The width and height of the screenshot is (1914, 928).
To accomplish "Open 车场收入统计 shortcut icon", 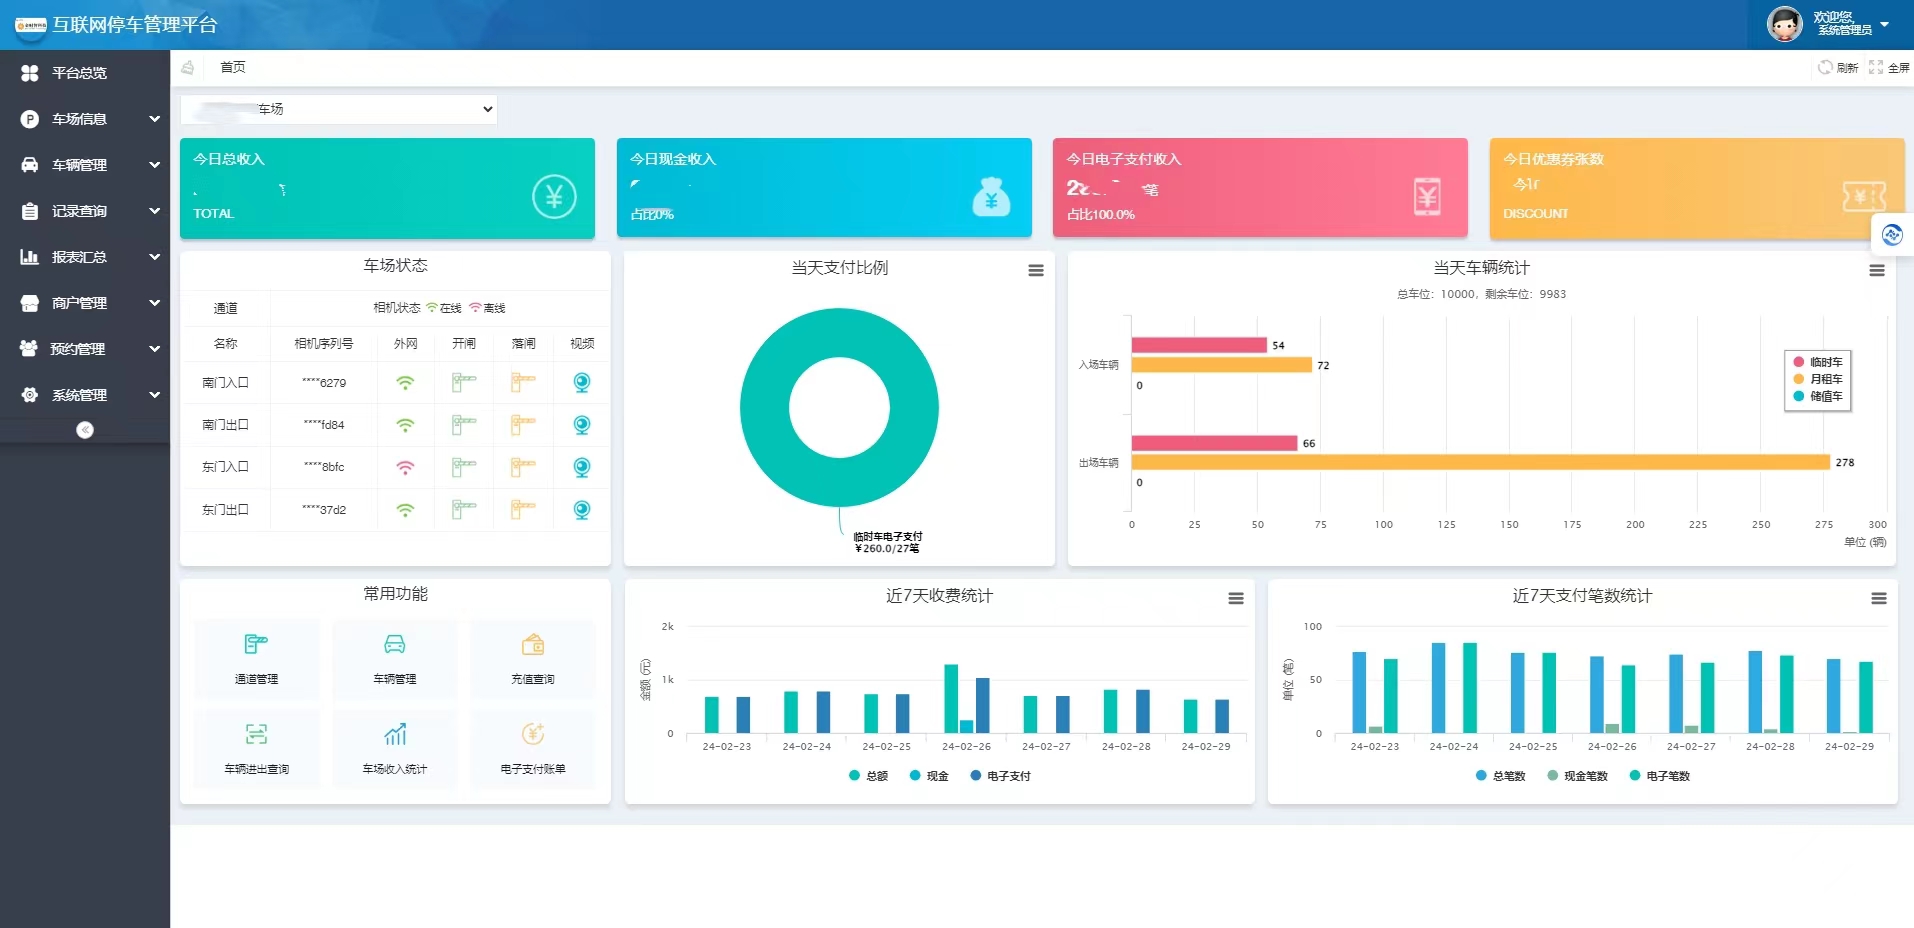I will (395, 735).
